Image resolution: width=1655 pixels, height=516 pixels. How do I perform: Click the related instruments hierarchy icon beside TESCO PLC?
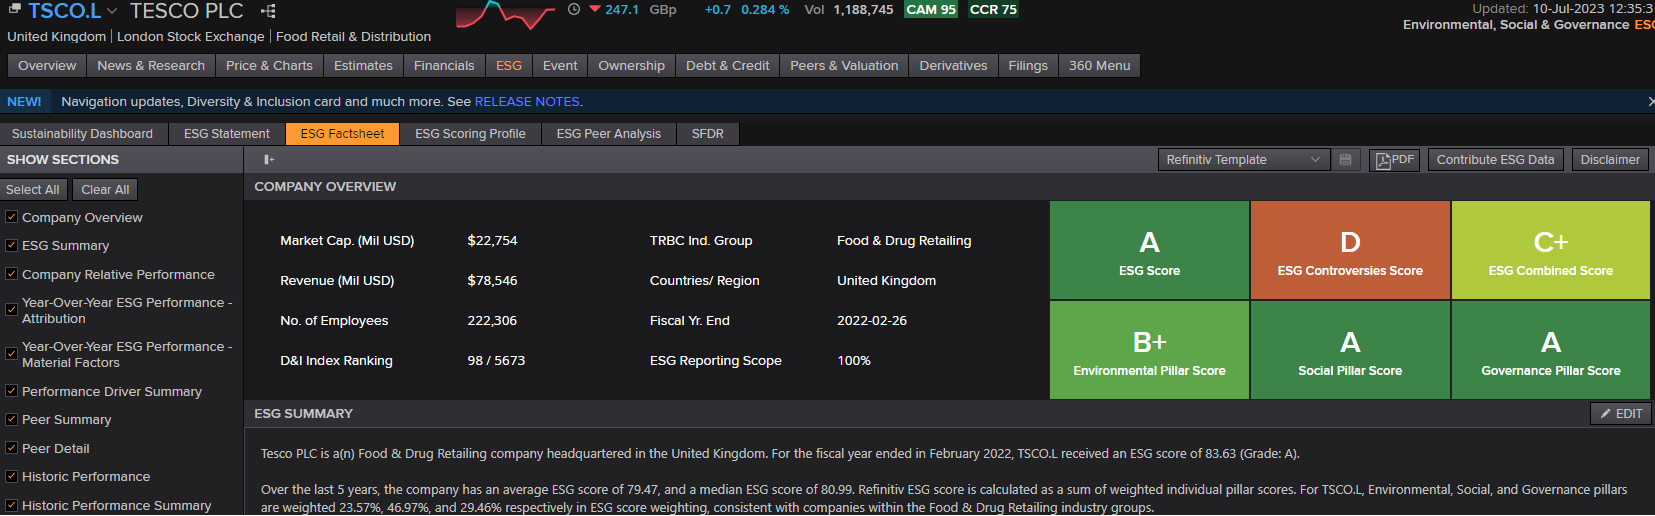coord(268,11)
